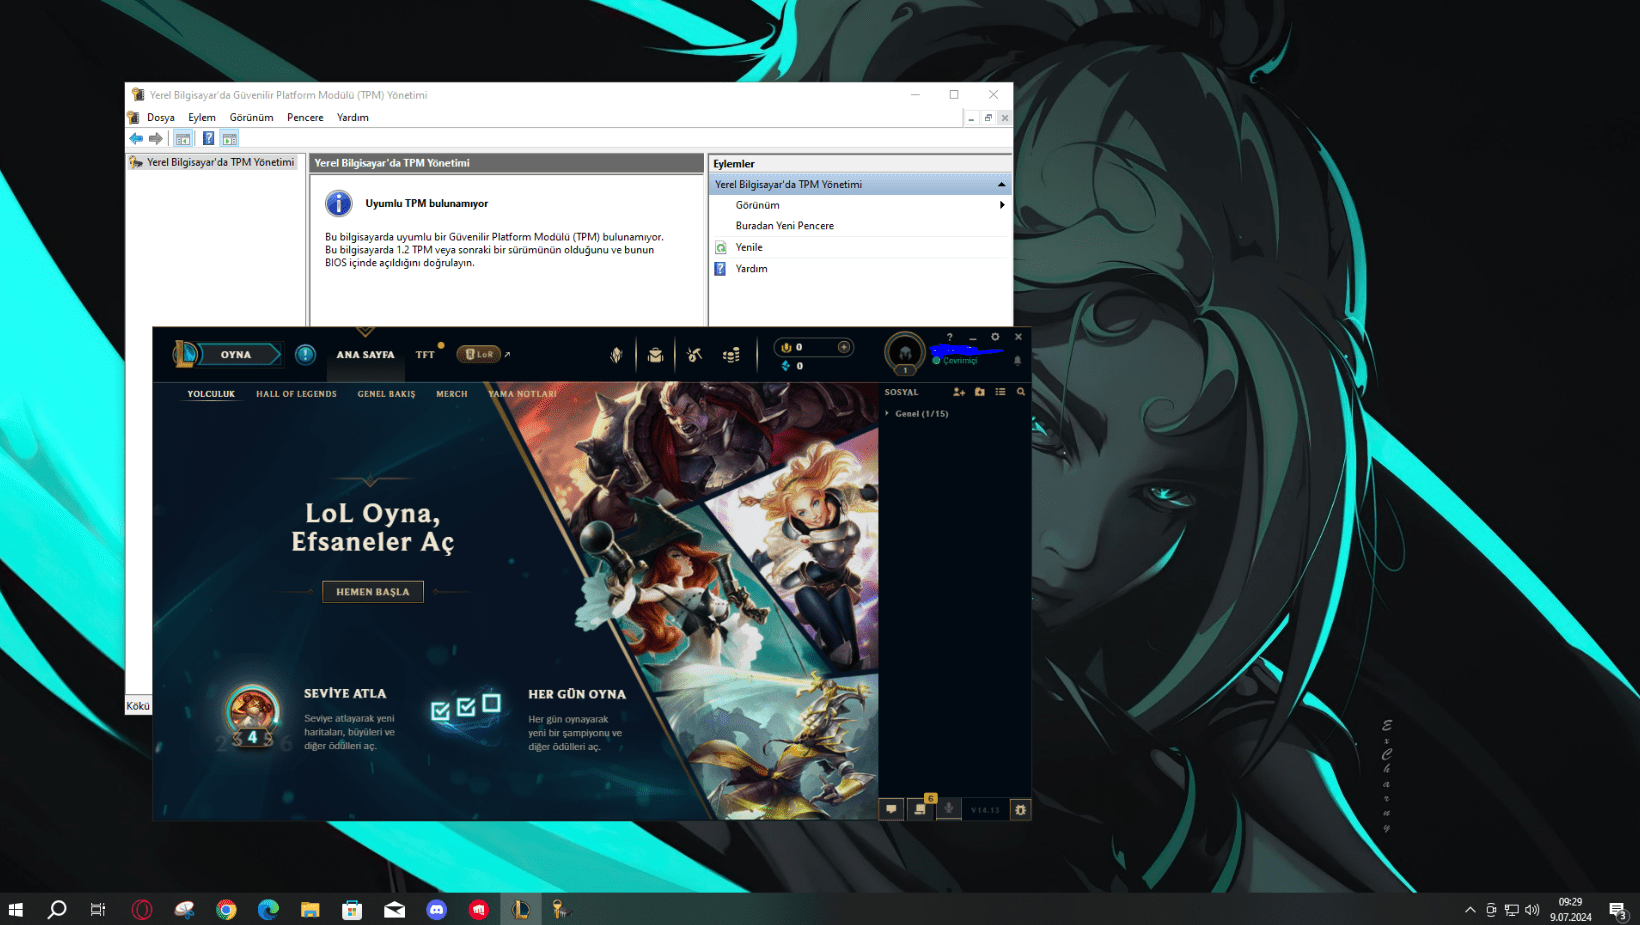Click the notification bell in League client
The height and width of the screenshot is (925, 1640).
(1018, 360)
